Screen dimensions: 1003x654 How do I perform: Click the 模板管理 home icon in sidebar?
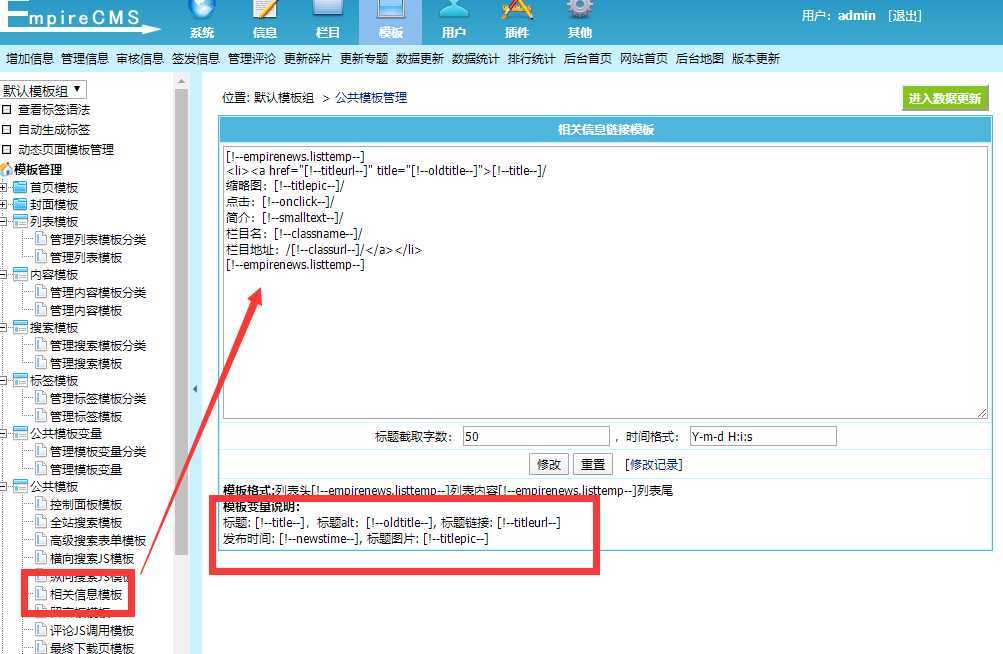pyautogui.click(x=6, y=170)
